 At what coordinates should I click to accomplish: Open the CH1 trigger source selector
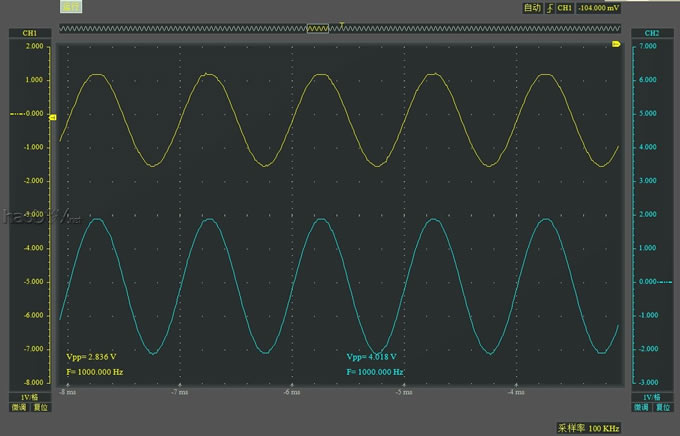(x=565, y=8)
